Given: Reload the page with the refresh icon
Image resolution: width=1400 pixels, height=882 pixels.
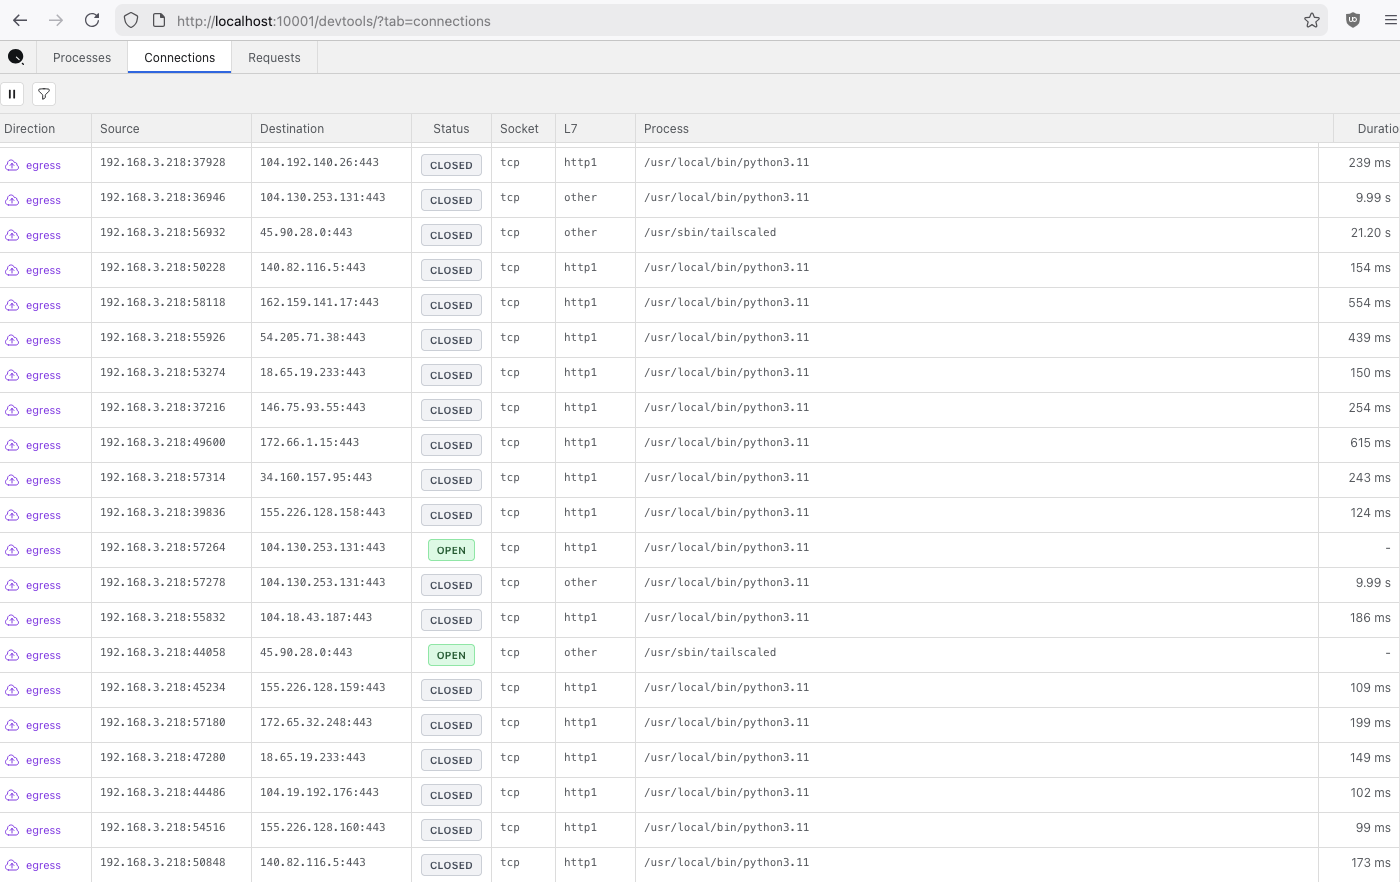Looking at the screenshot, I should point(92,20).
